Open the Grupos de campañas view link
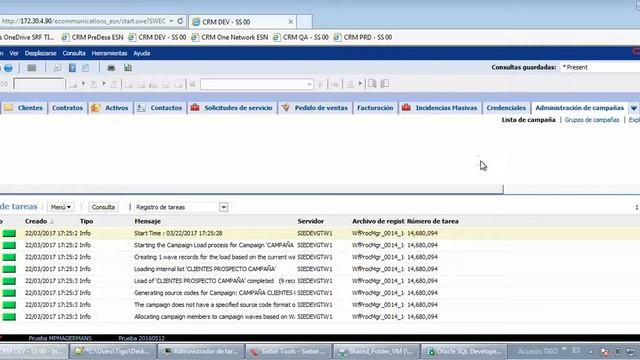 tap(592, 120)
